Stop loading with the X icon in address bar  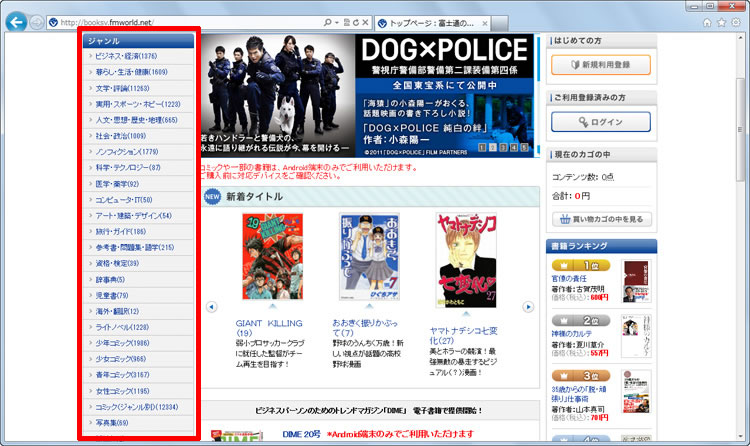(365, 22)
